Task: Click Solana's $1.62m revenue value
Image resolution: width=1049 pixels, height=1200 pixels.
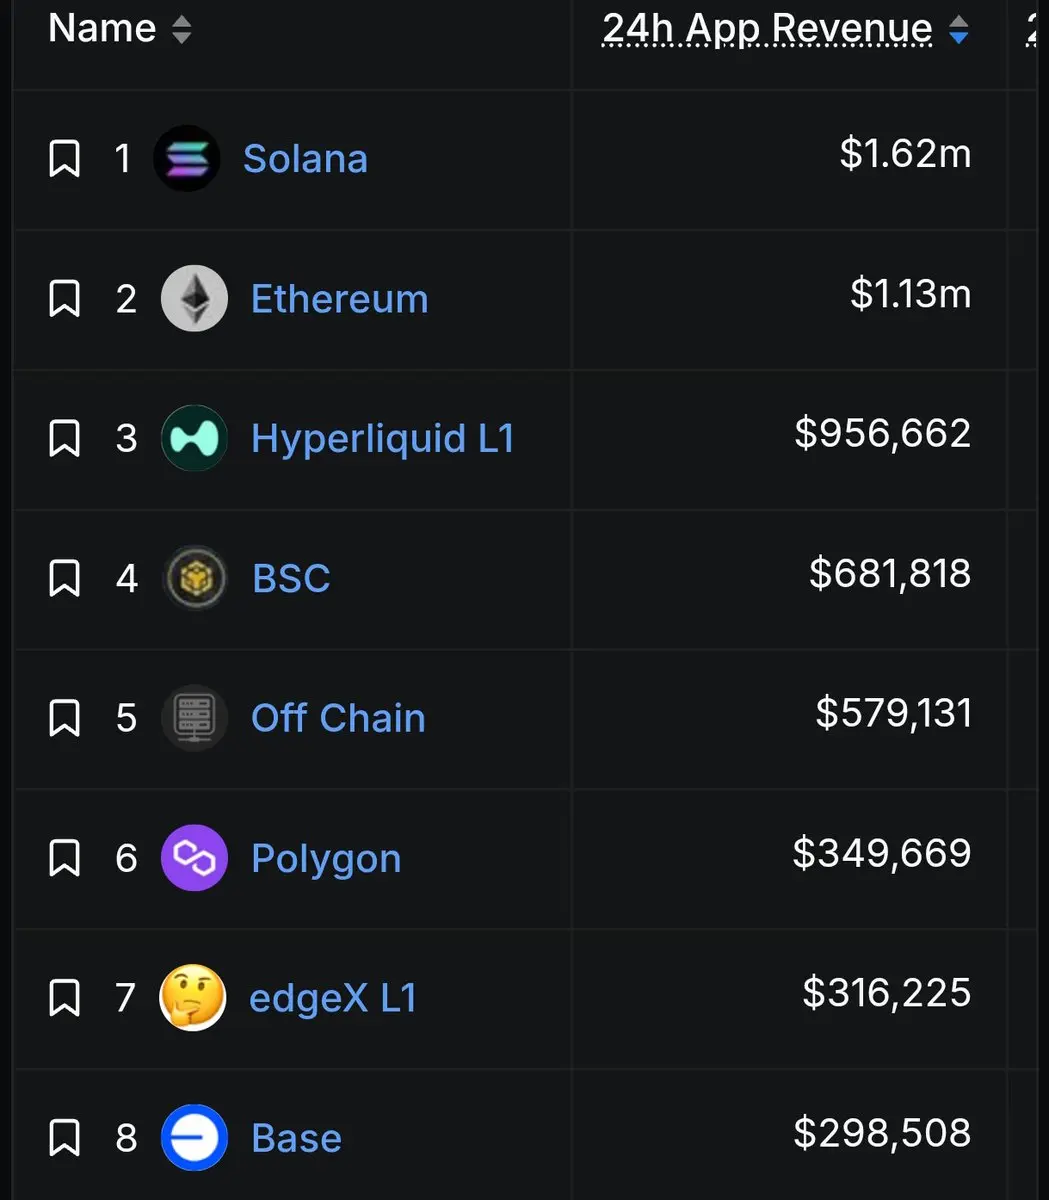Action: point(905,154)
